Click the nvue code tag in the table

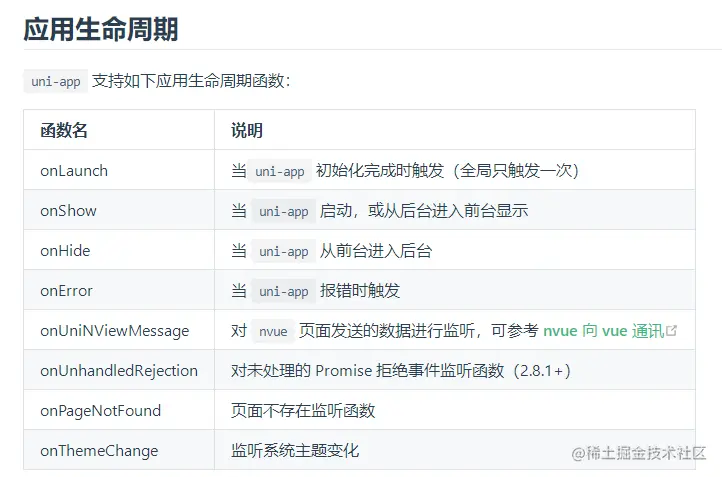pos(273,332)
